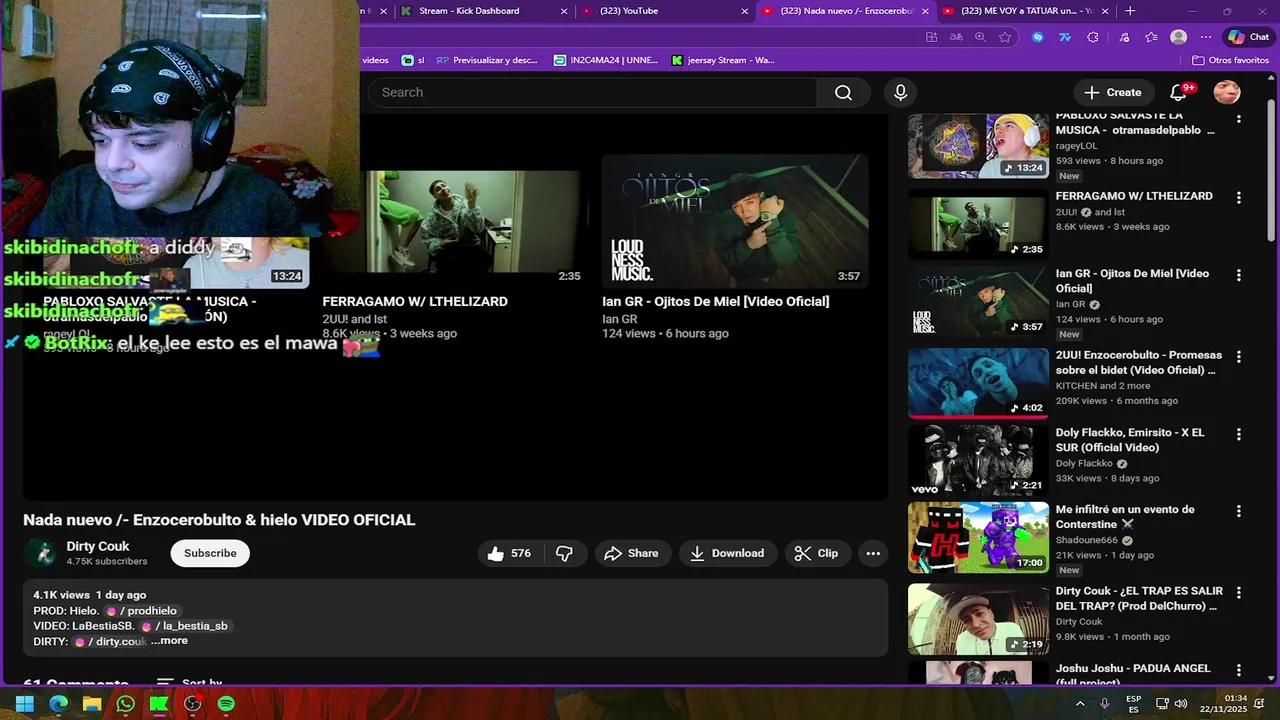Dislike the Nada nuevo video
The height and width of the screenshot is (720, 1280).
pos(564,553)
